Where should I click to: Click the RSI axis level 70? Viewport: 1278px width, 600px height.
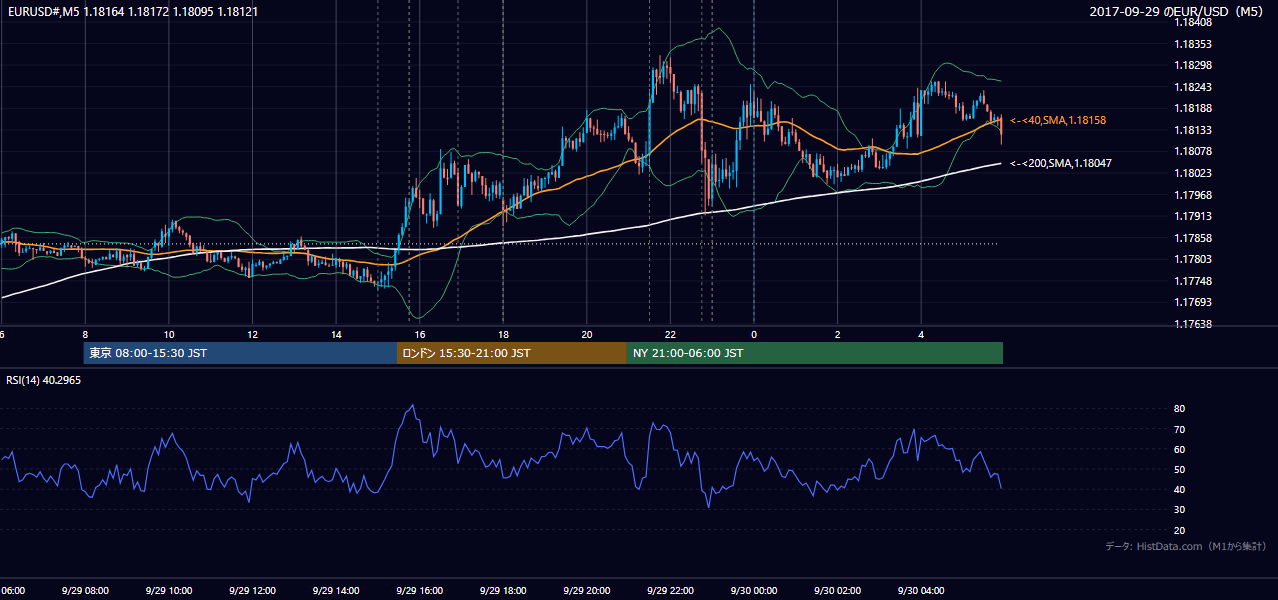(x=1180, y=429)
